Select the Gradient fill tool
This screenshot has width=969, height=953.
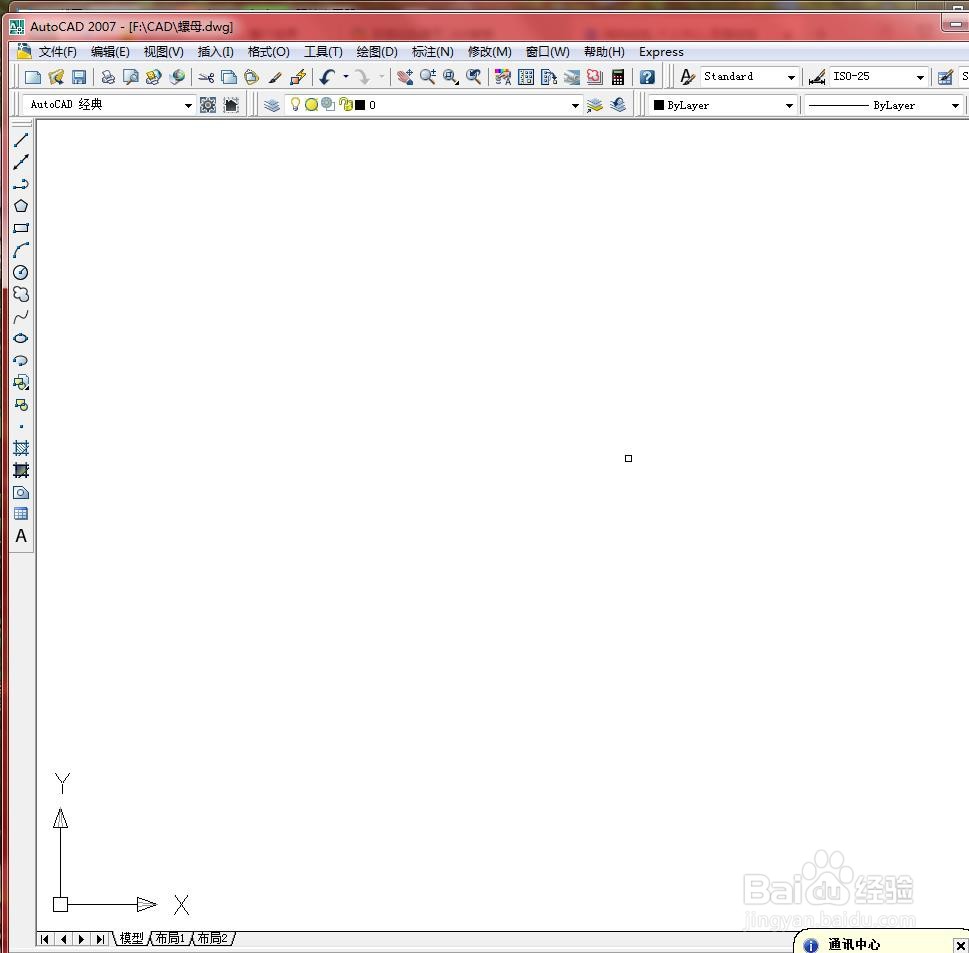[x=21, y=470]
